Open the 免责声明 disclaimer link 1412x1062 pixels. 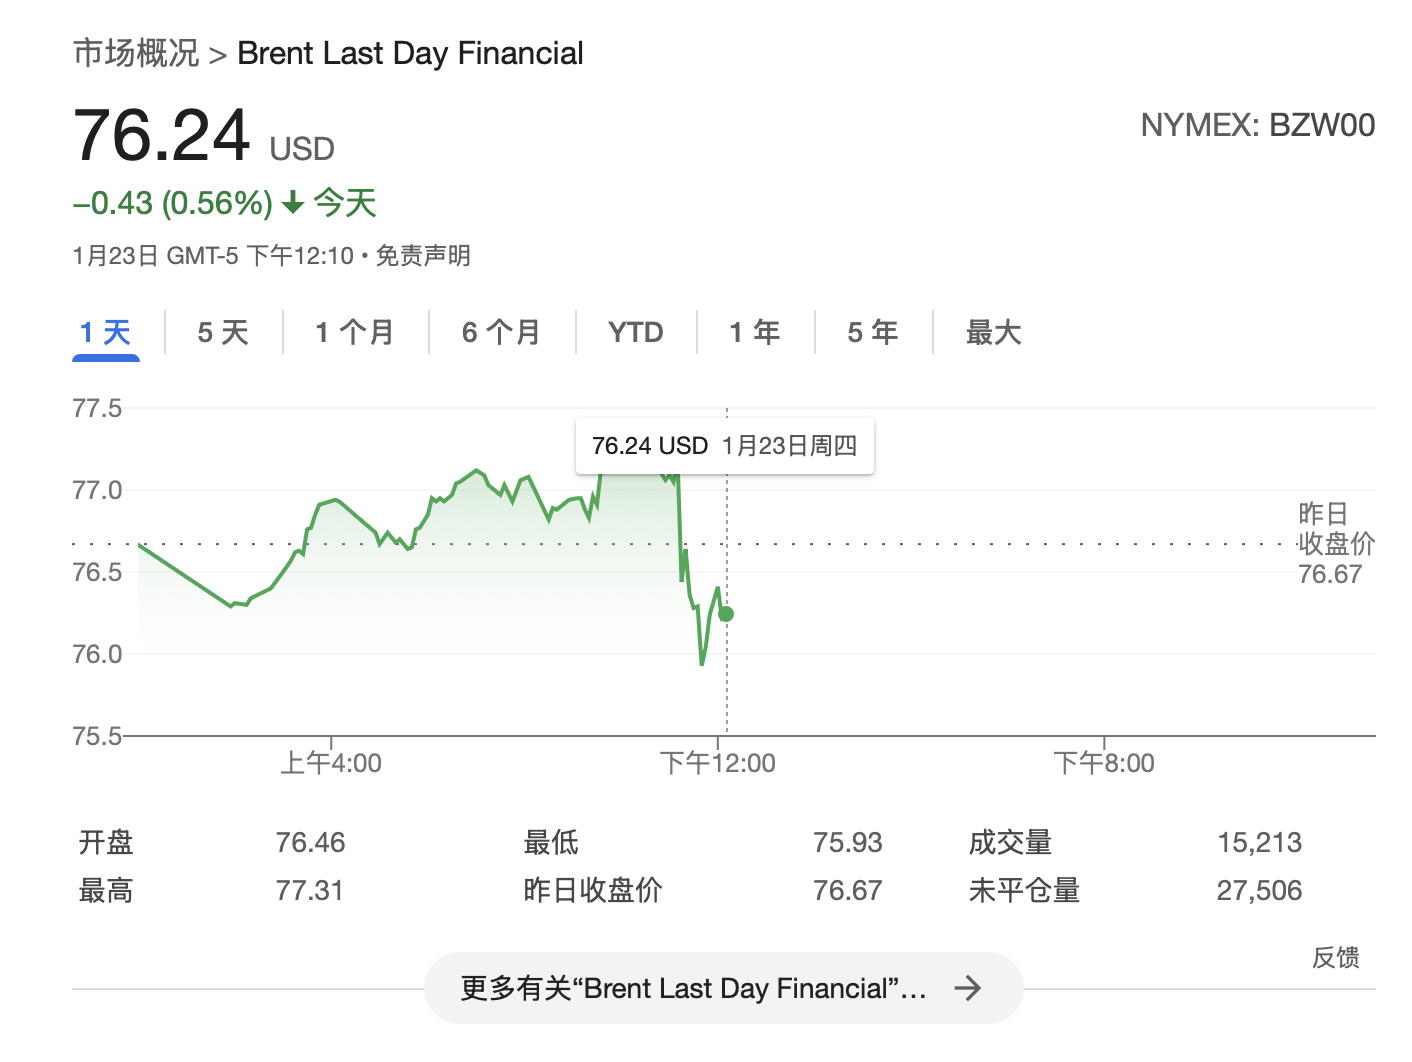[425, 256]
